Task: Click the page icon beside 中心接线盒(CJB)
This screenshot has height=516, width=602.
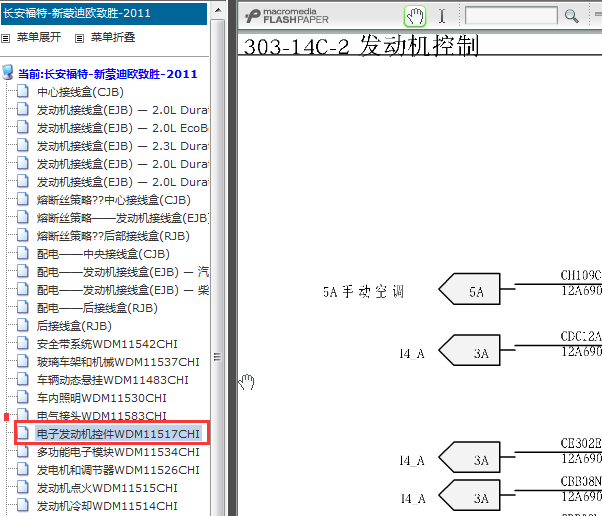Action: 23,91
